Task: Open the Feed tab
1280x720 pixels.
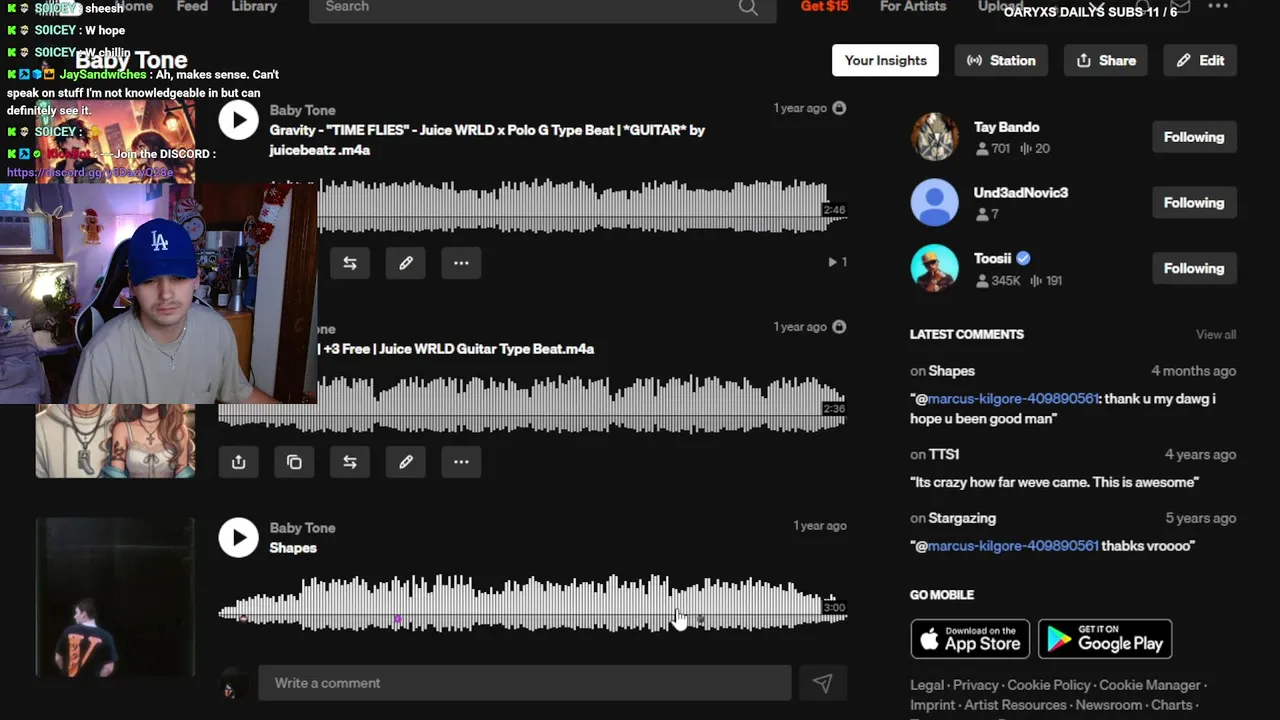Action: 192,6
